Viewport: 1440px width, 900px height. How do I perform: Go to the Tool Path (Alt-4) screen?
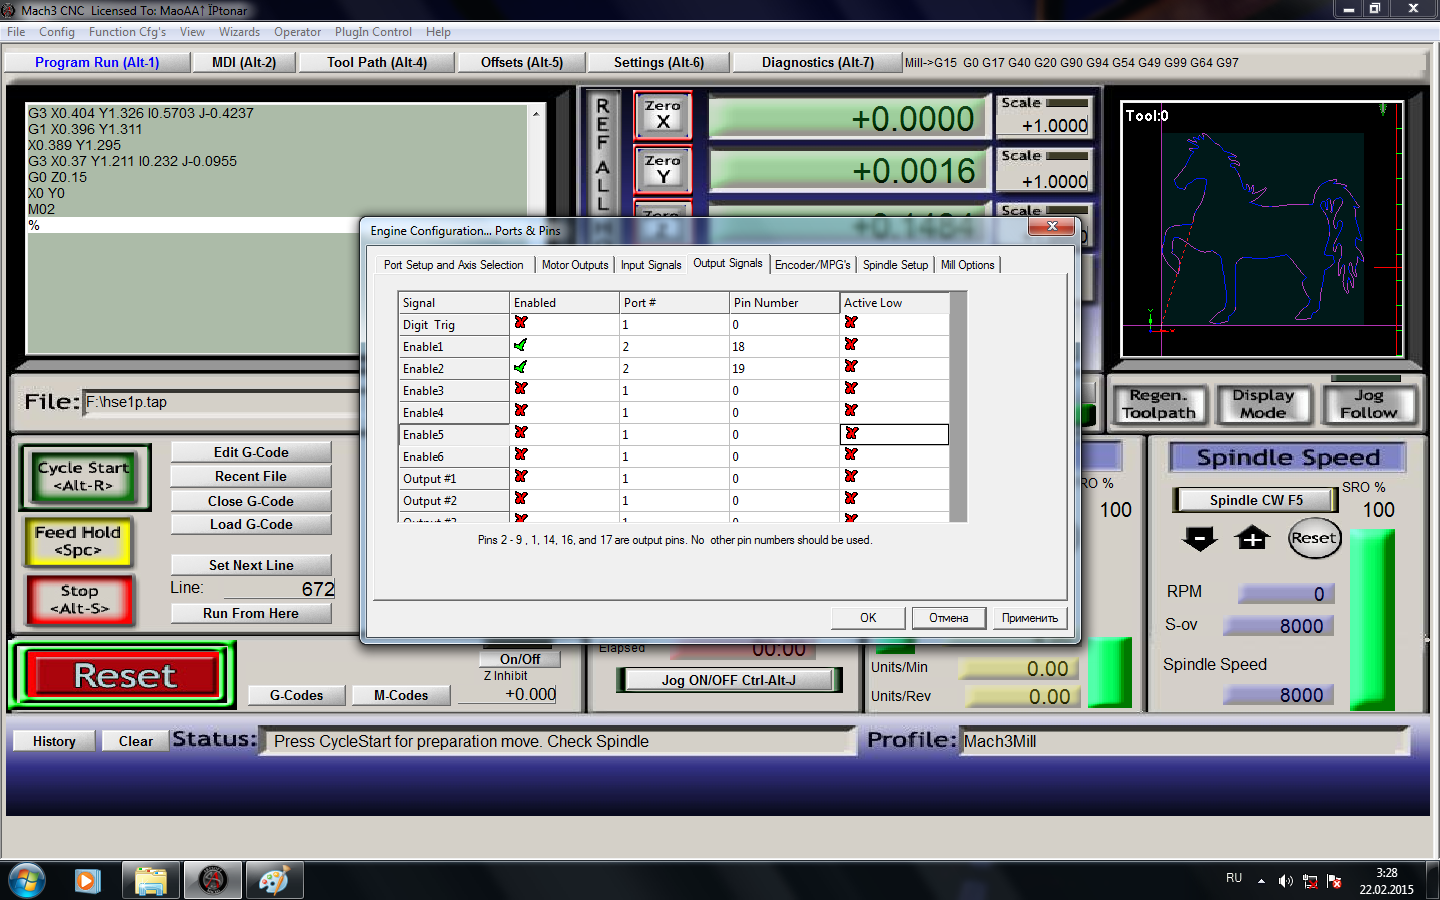pos(377,62)
